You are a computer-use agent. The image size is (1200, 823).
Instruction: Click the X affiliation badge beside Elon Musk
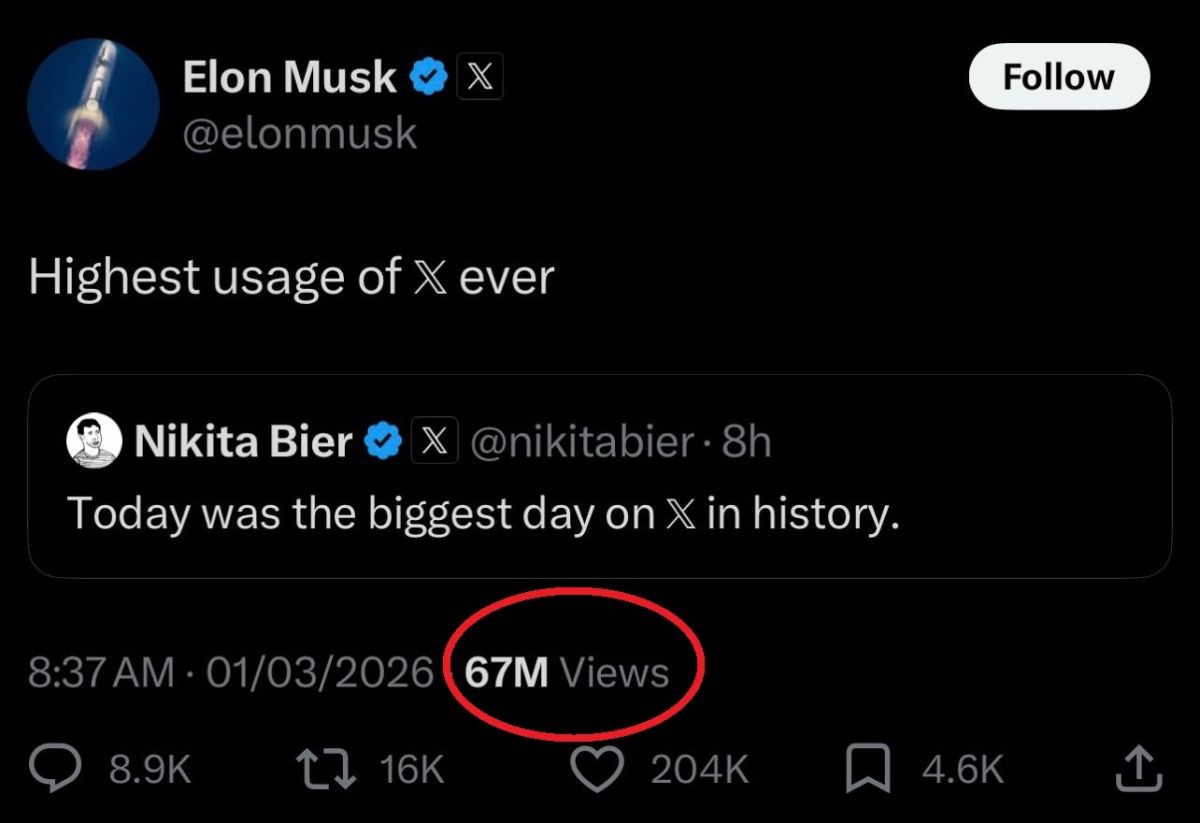coord(480,78)
